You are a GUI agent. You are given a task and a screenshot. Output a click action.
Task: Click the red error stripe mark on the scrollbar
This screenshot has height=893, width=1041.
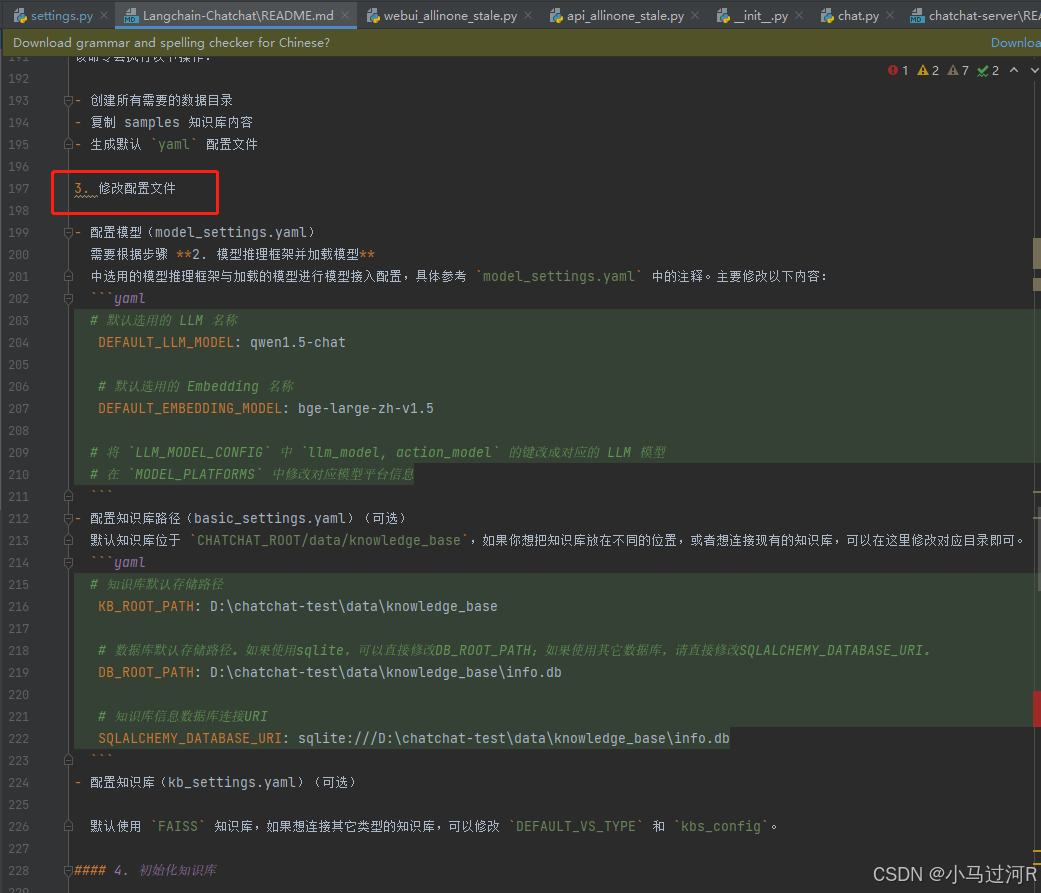click(x=1036, y=709)
